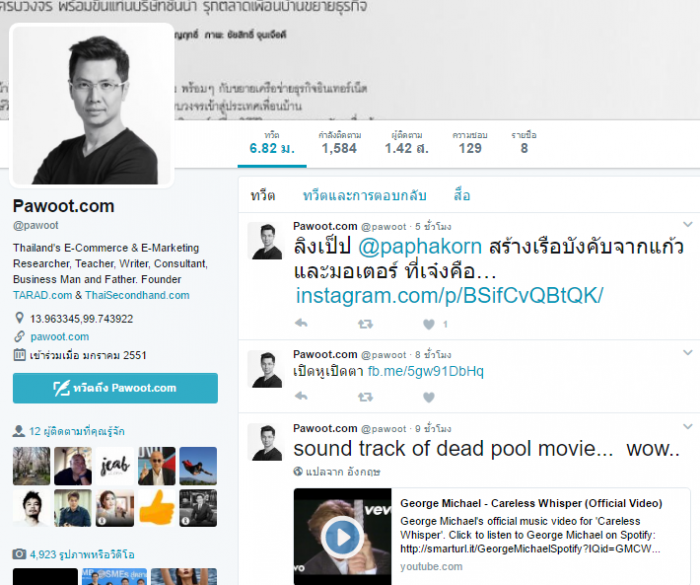Image resolution: width=700 pixels, height=585 pixels.
Task: Open the lists count 8
Action: tap(524, 143)
